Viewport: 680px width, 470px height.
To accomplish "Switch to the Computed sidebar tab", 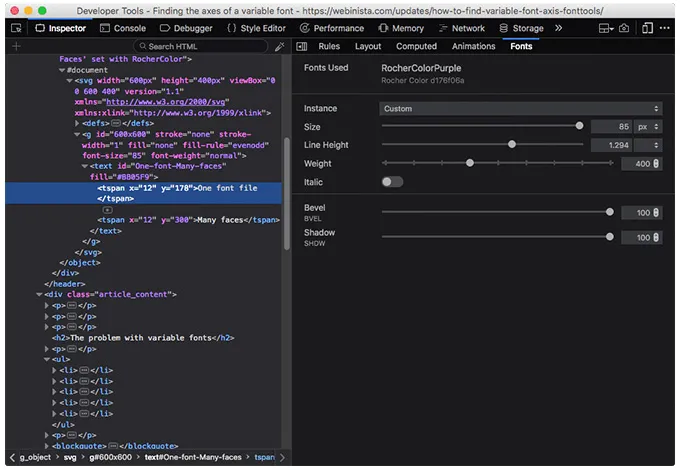I will (x=416, y=46).
